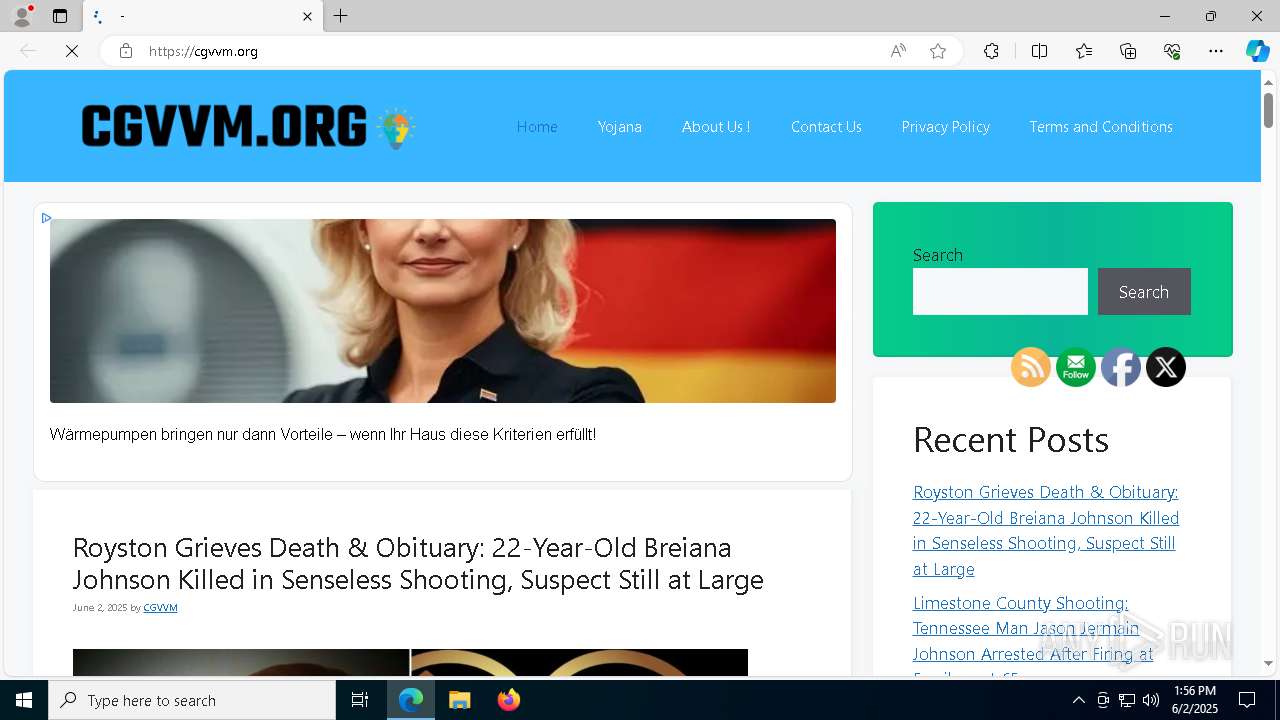Open File Explorer from the taskbar
The image size is (1280, 720).
[460, 700]
